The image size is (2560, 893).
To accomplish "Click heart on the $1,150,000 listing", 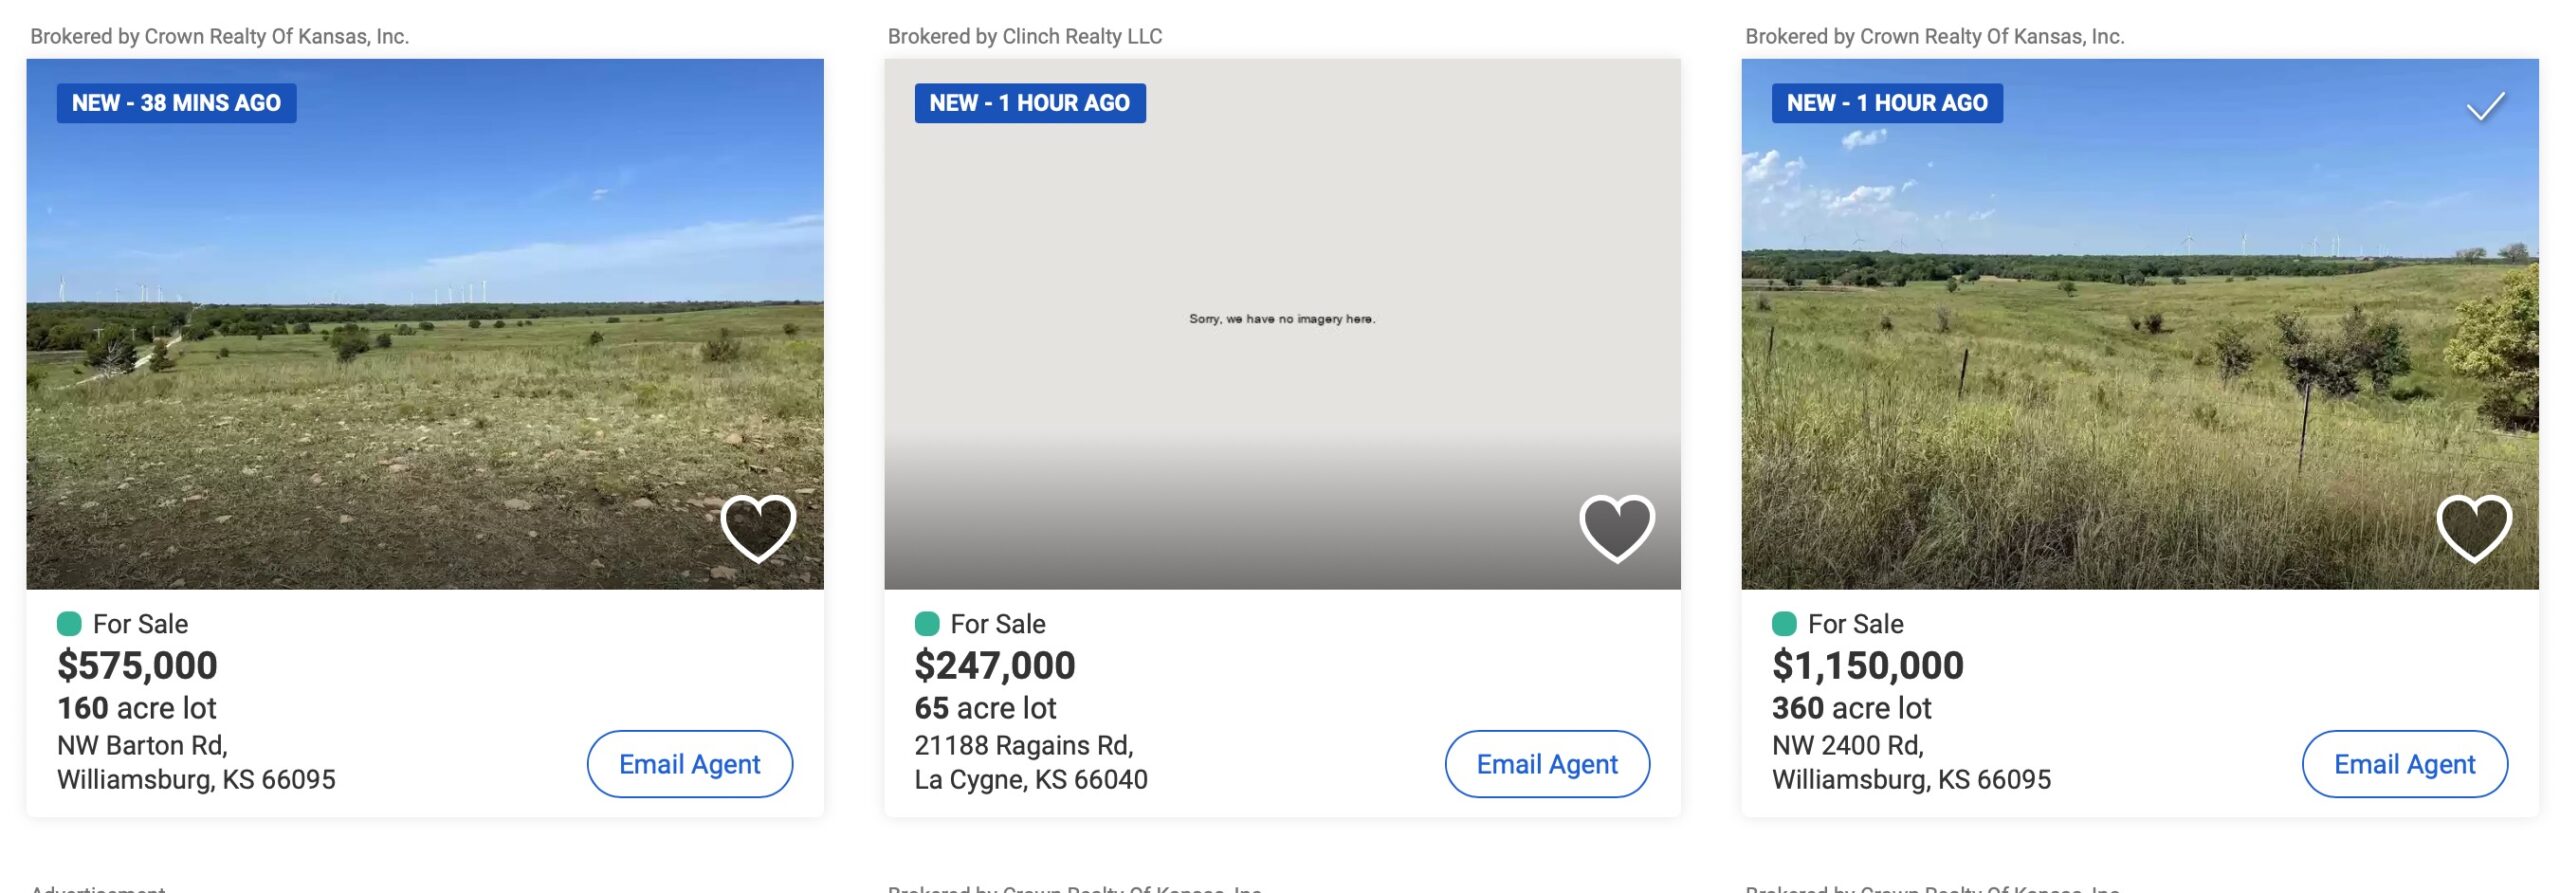I will pos(2474,527).
